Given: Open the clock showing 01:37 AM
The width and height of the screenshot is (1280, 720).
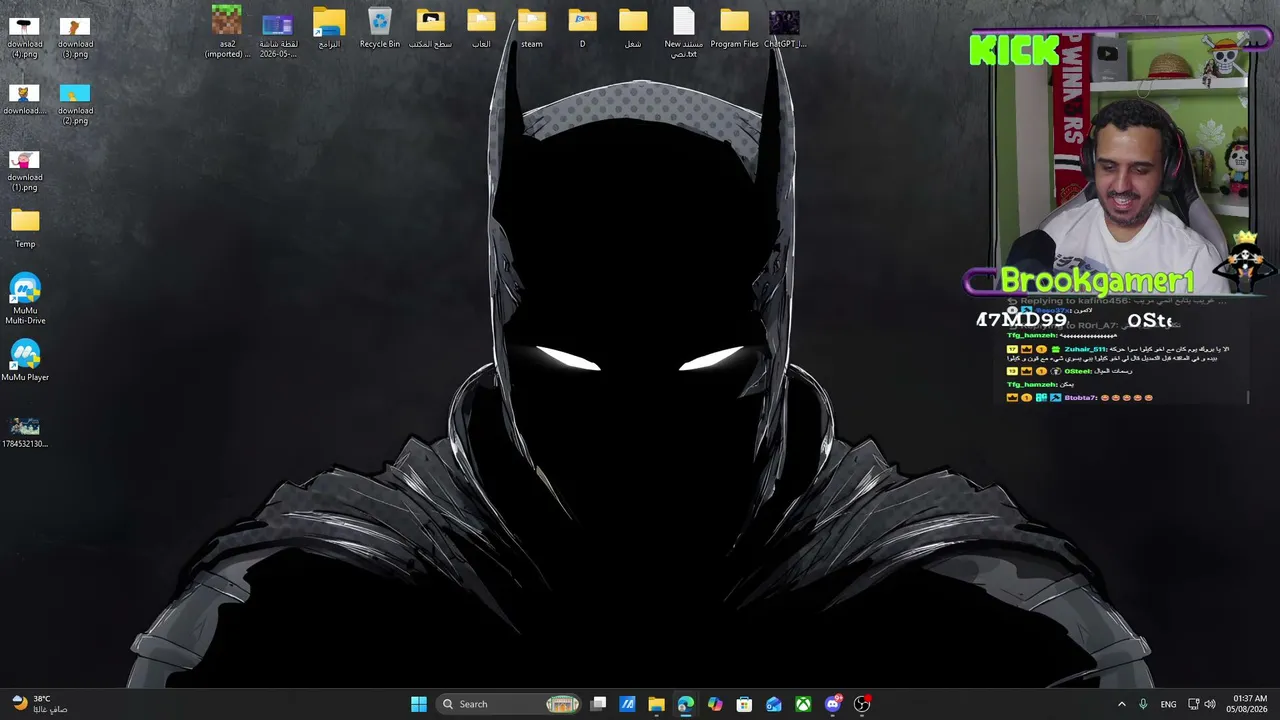Looking at the screenshot, I should (x=1249, y=704).
